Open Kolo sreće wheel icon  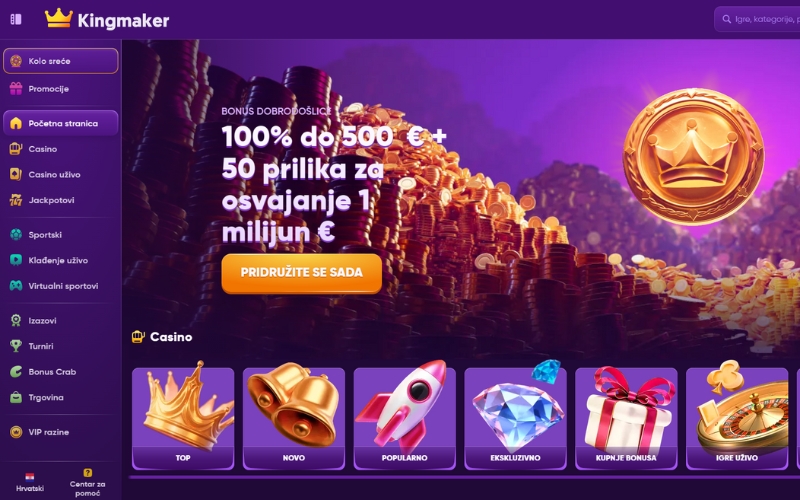coord(16,61)
